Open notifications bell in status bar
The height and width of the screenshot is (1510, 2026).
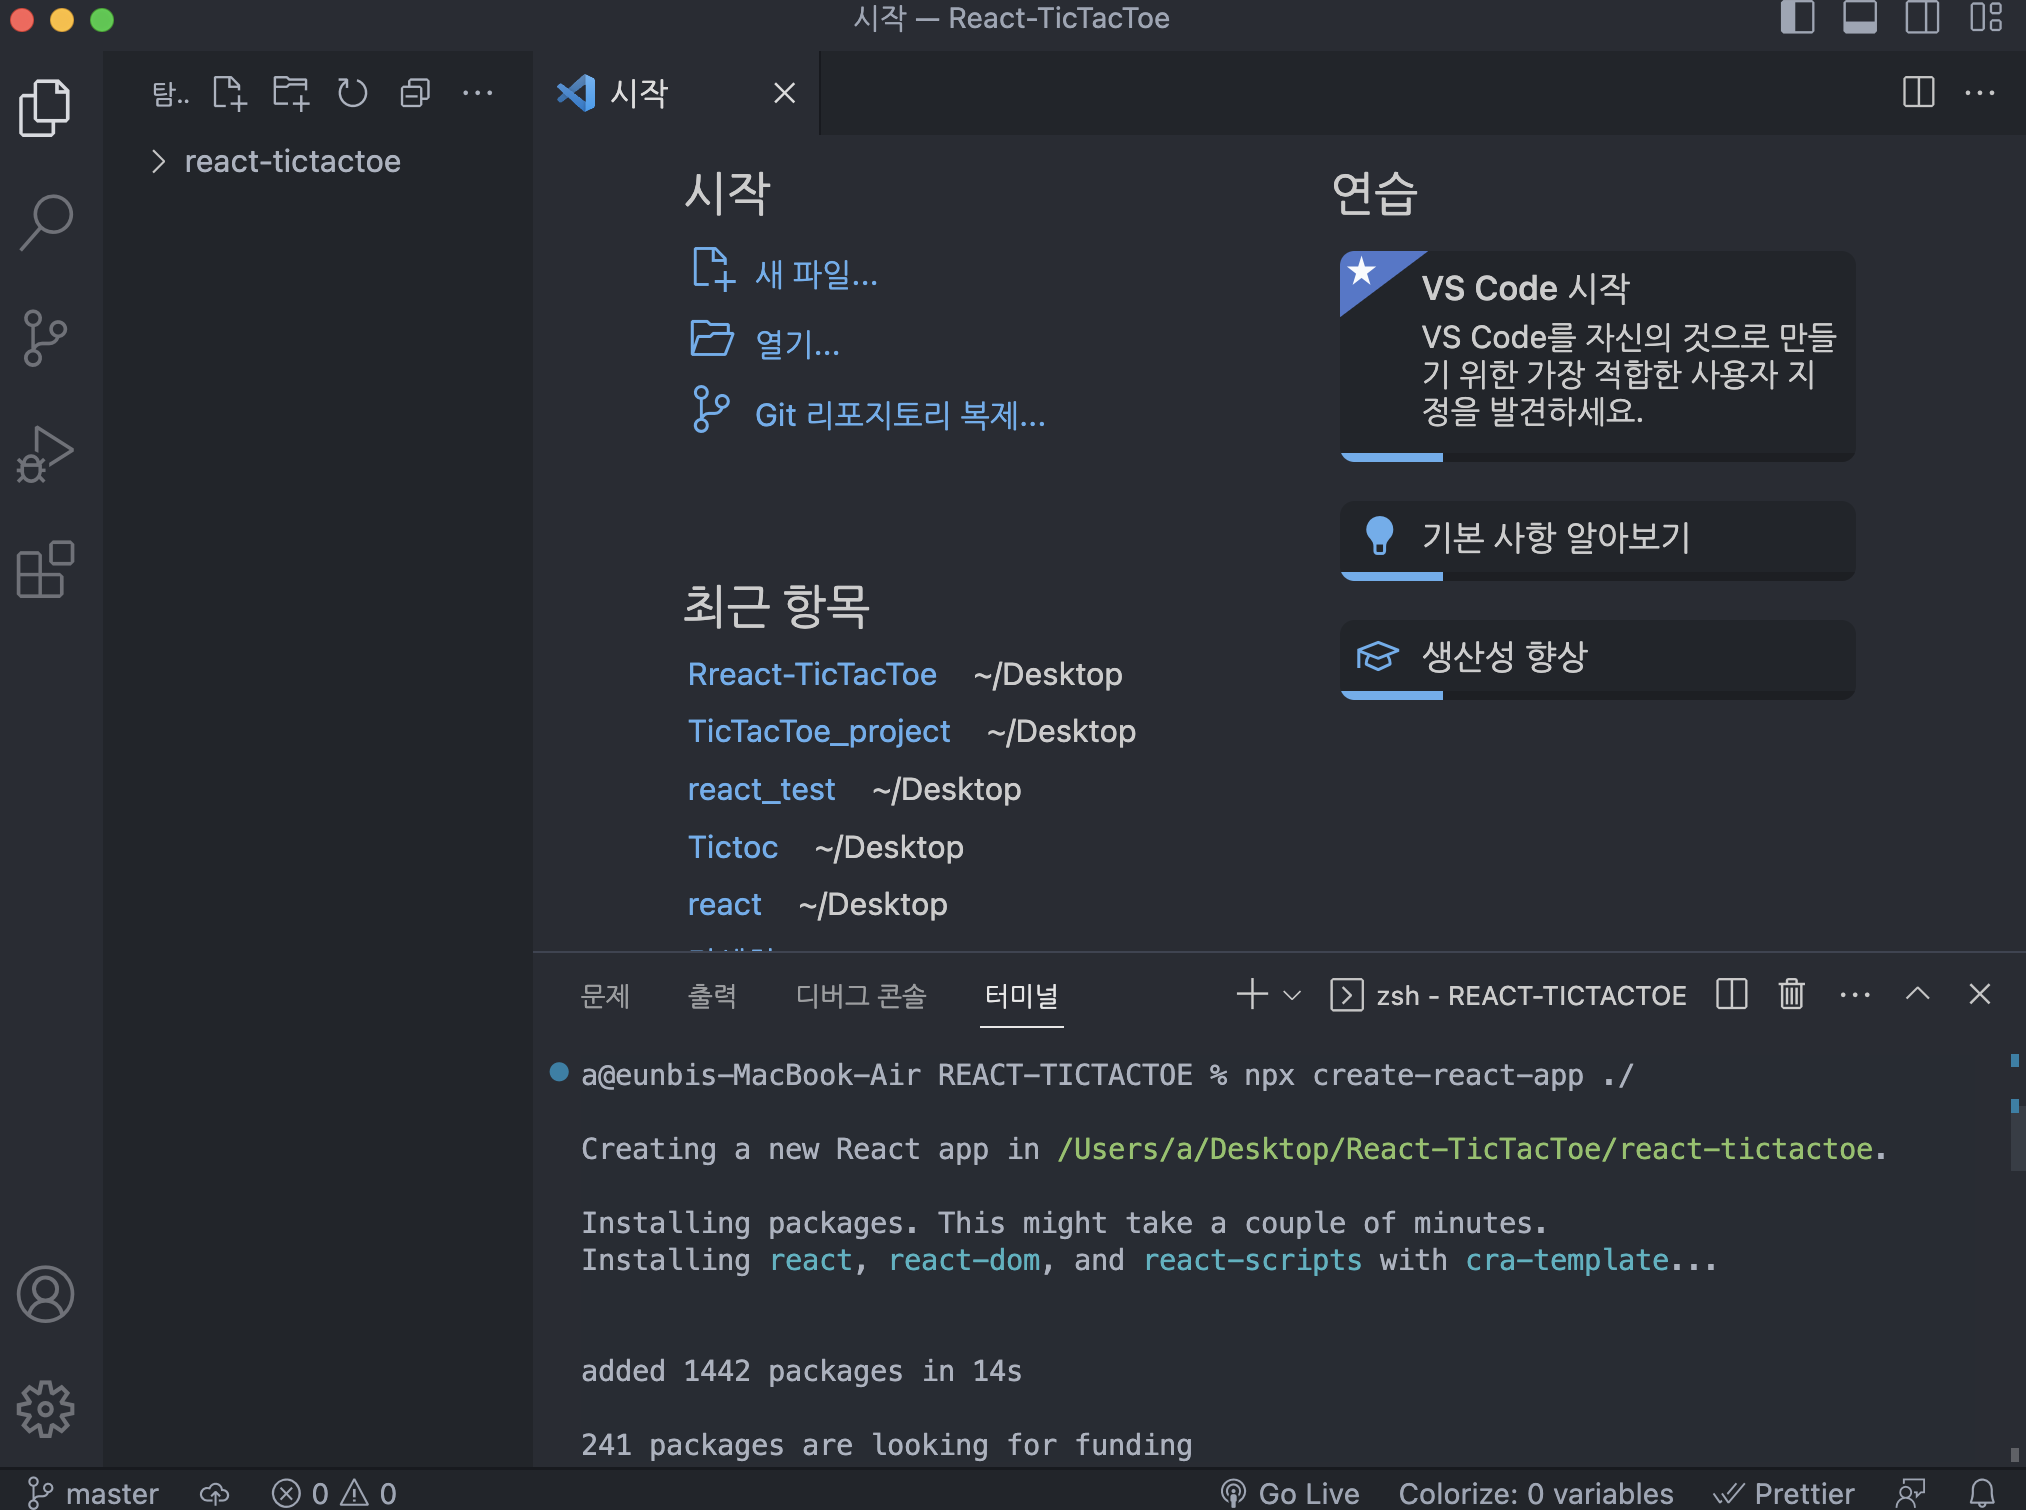click(x=1982, y=1494)
